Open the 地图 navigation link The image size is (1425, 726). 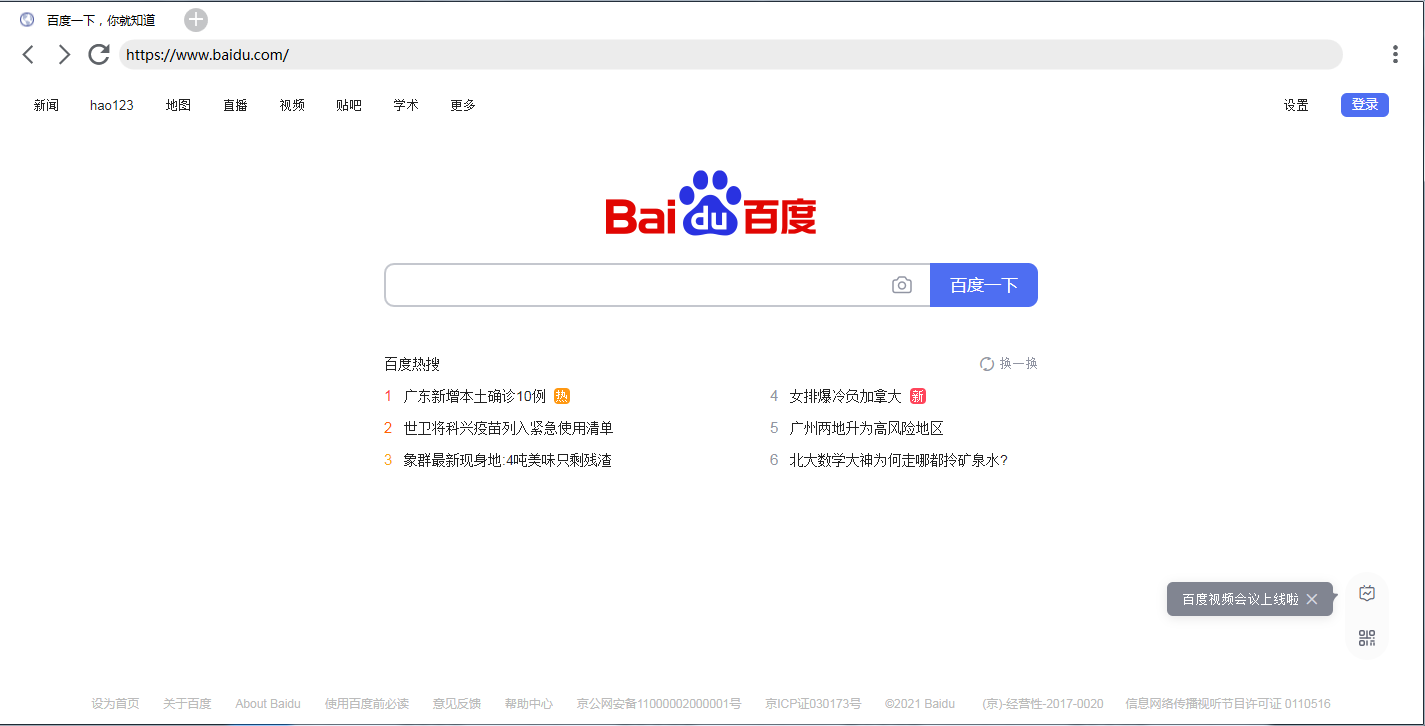tap(178, 105)
